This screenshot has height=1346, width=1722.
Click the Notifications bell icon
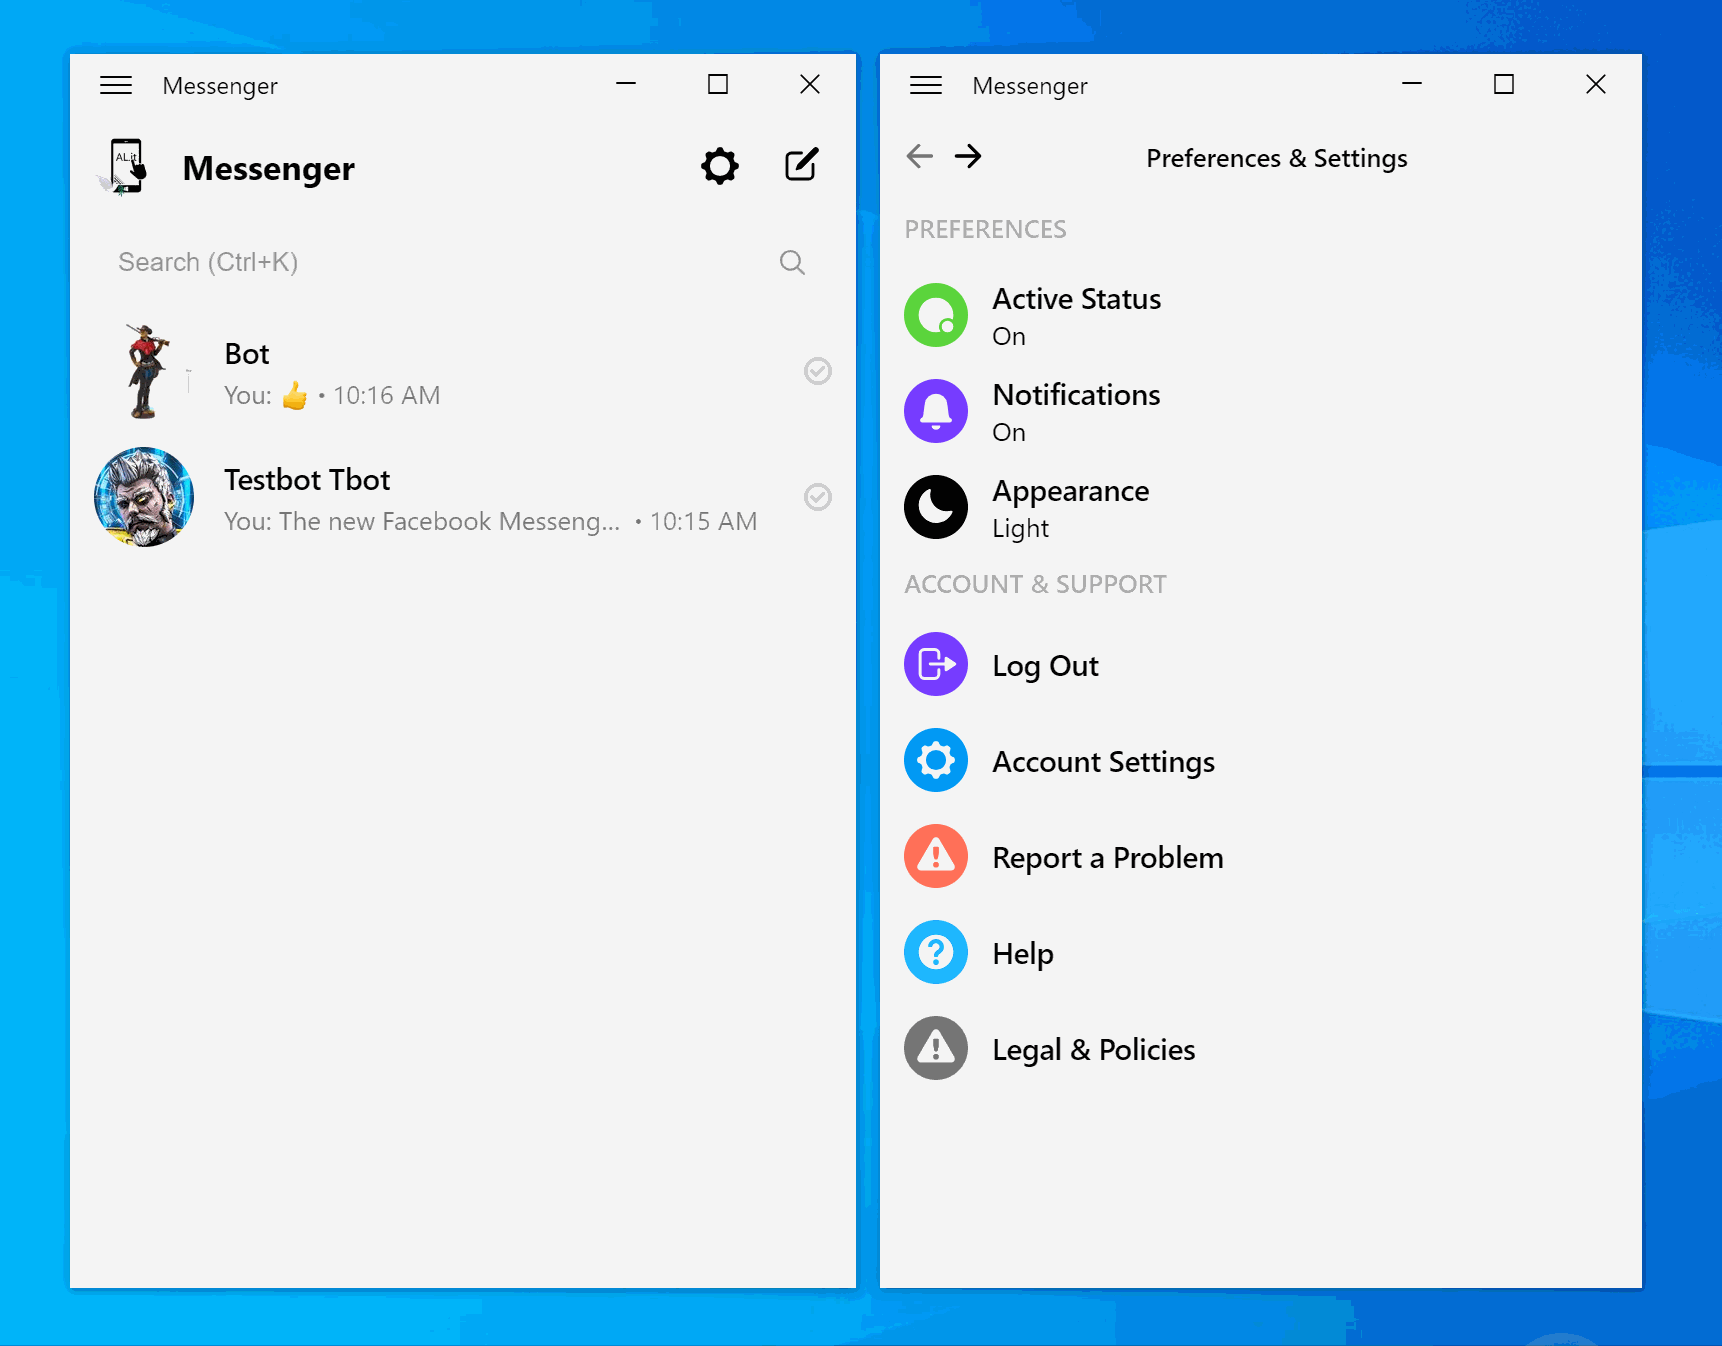coord(935,410)
